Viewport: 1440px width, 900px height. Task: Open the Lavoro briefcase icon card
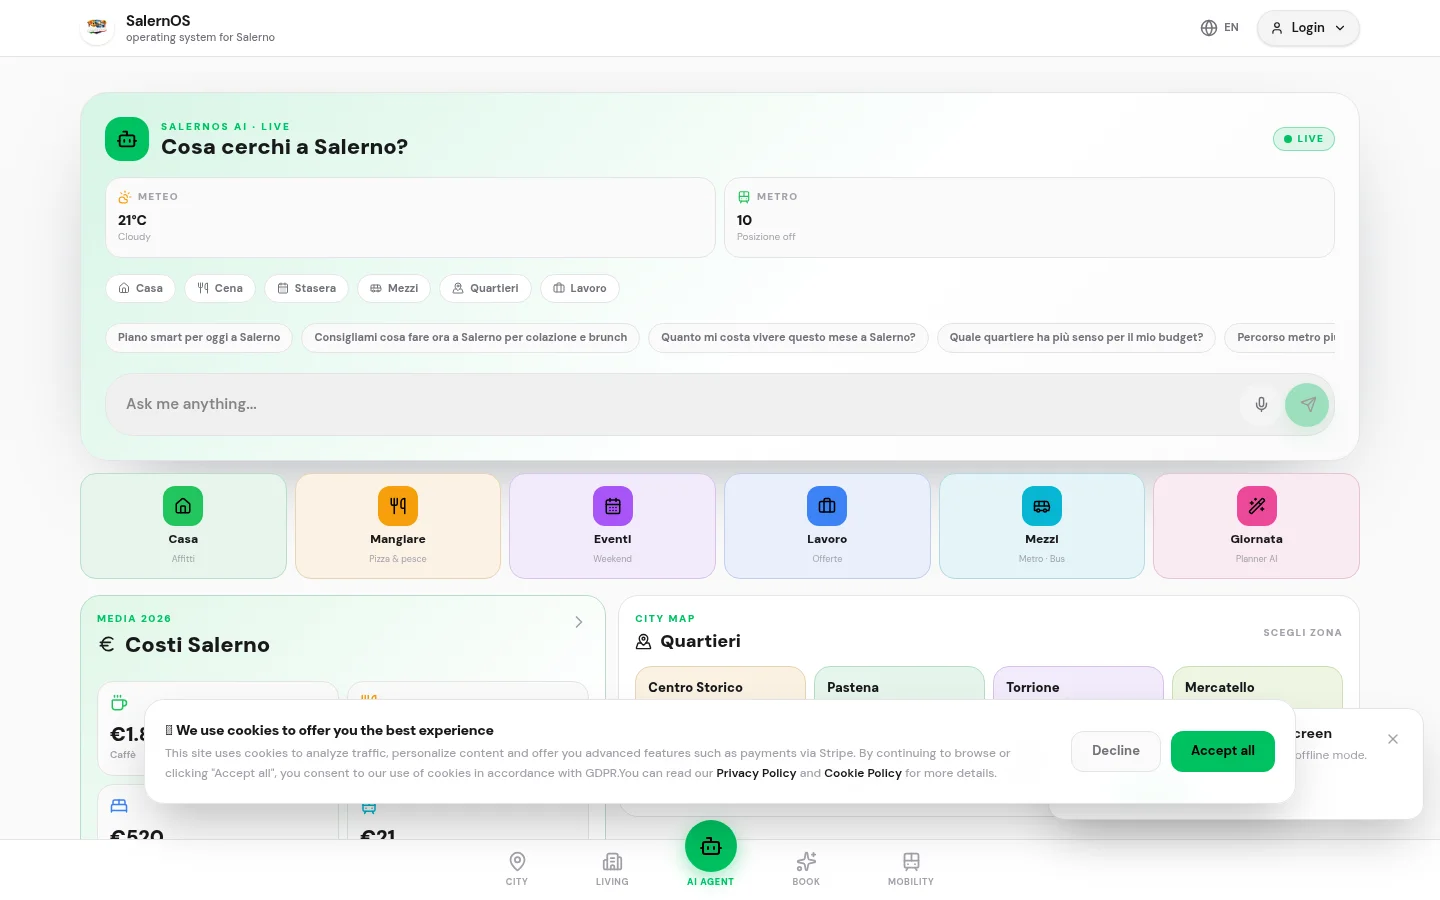pos(827,526)
